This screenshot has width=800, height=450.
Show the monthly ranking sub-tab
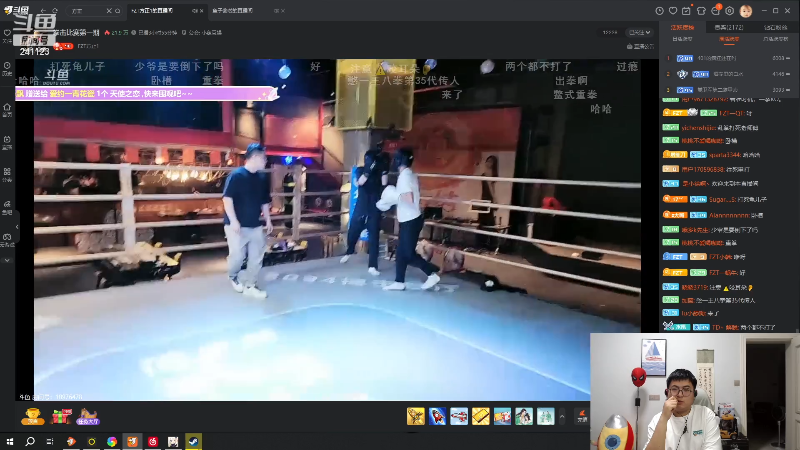pyautogui.click(x=775, y=39)
